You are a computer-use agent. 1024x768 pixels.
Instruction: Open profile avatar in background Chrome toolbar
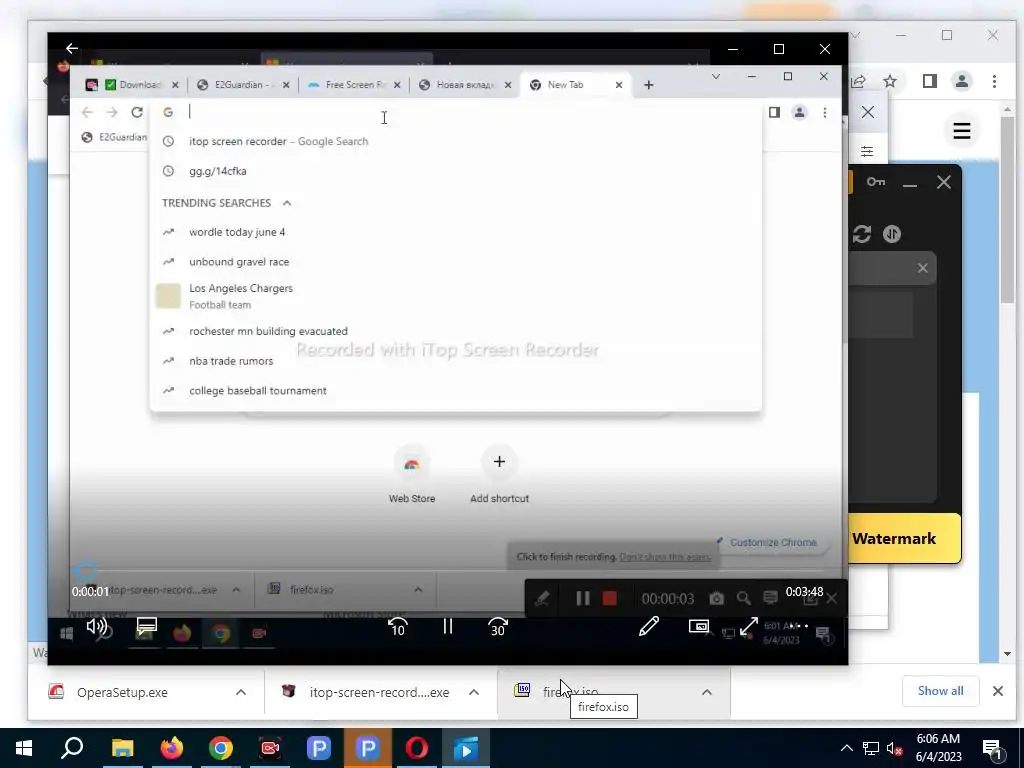coord(961,81)
